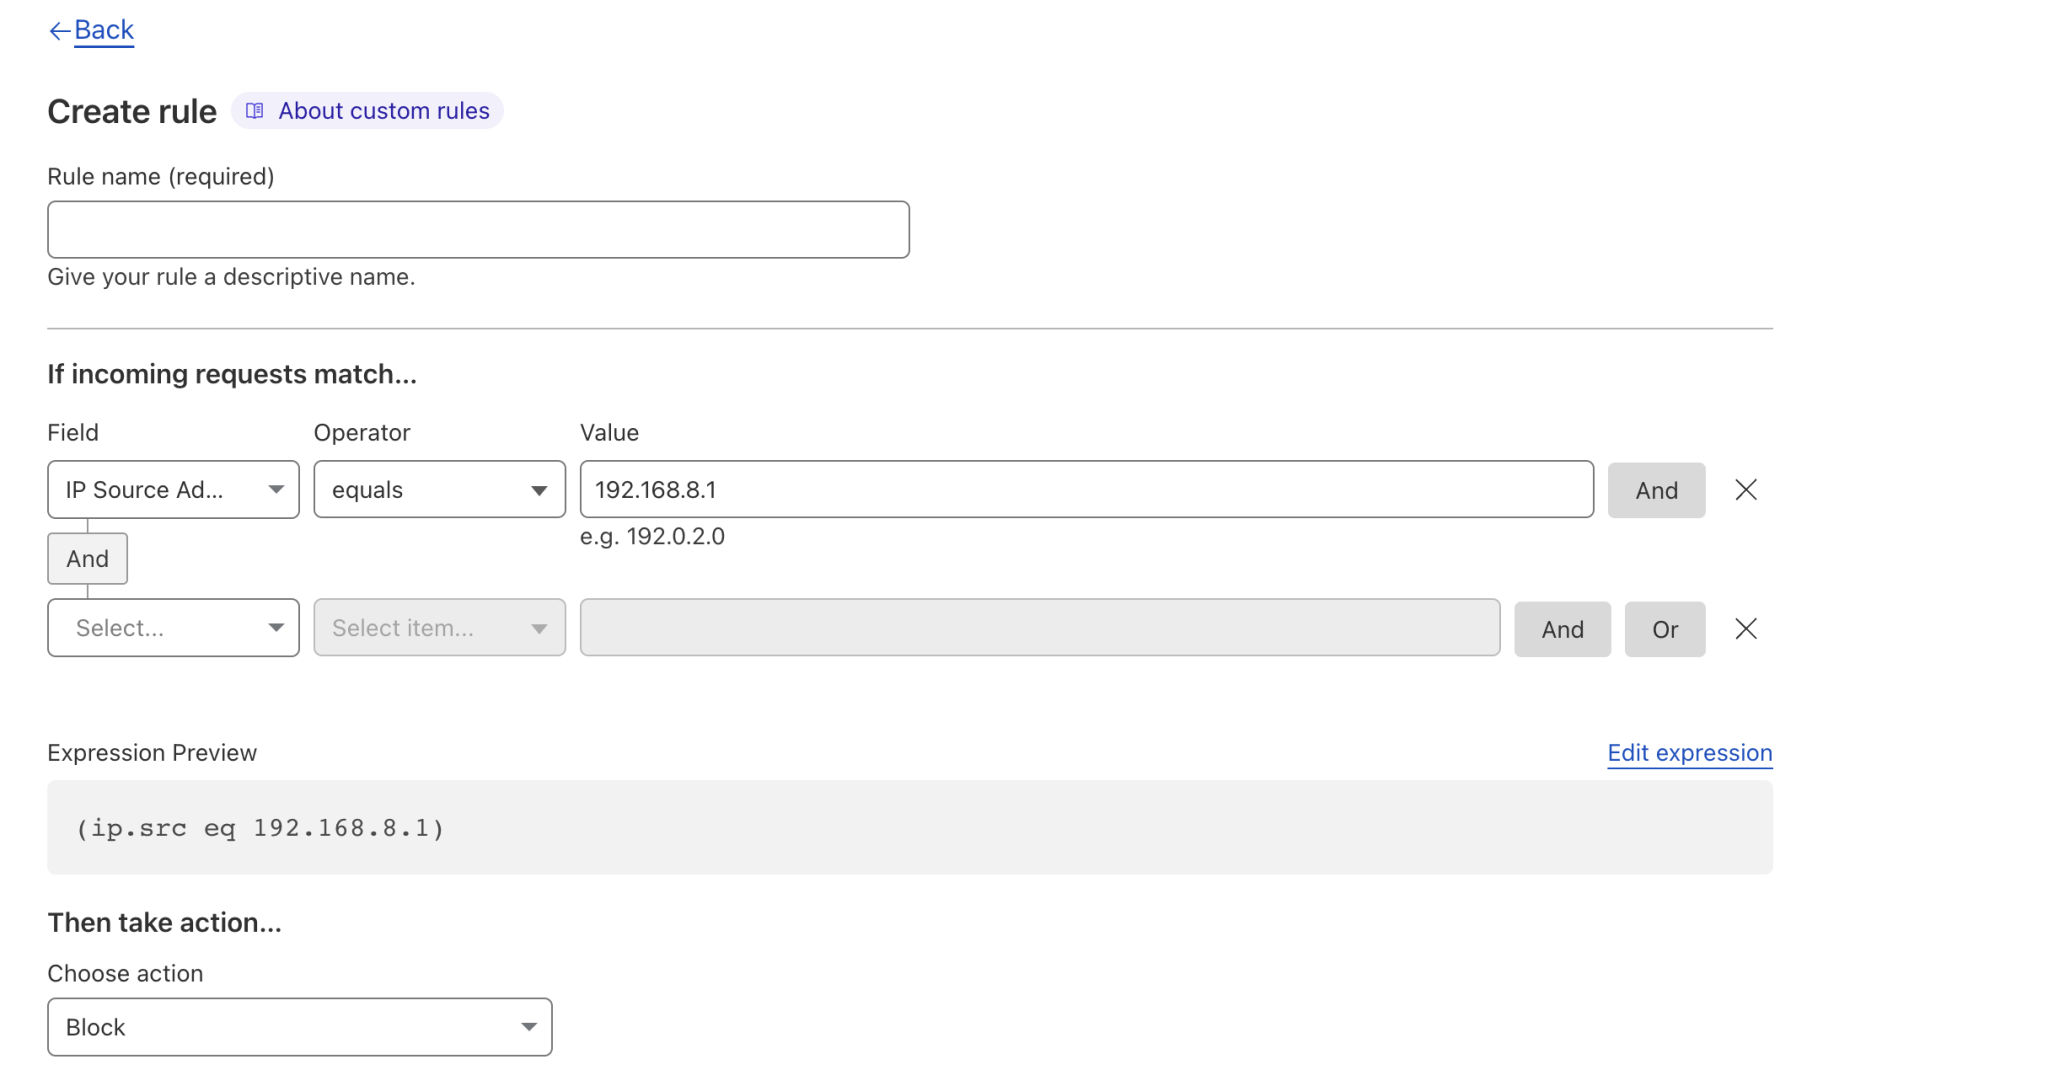
Task: Click the And button on second condition row
Action: [1562, 628]
